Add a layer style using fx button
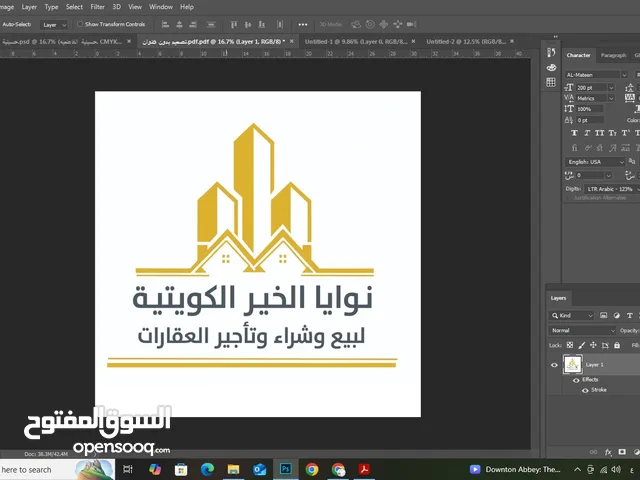This screenshot has height=480, width=640. (x=608, y=452)
